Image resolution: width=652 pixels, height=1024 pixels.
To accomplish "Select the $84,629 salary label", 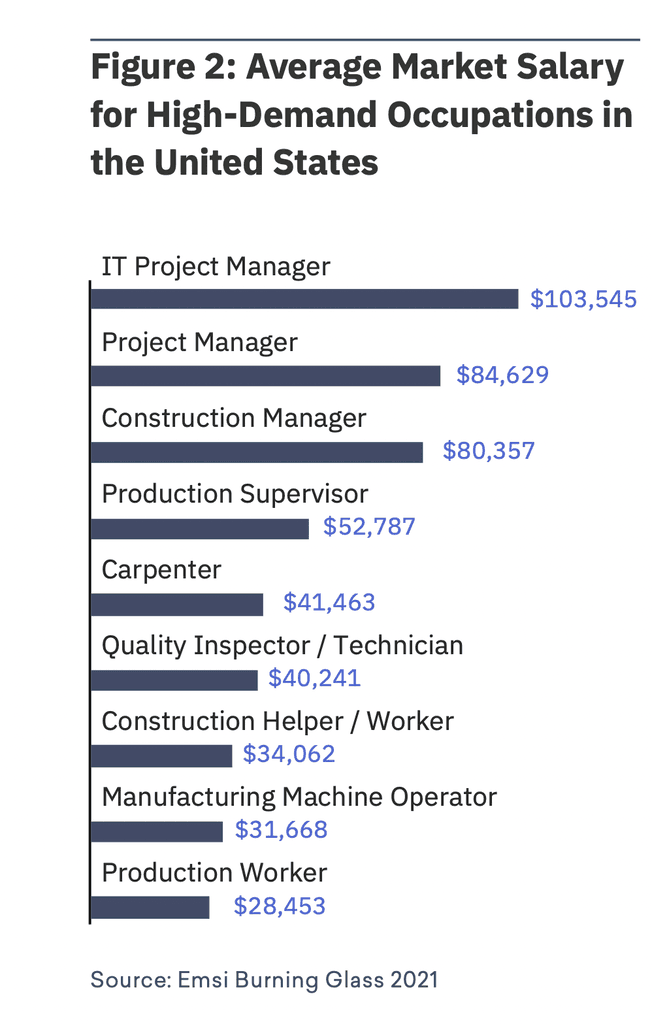I will 503,376.
